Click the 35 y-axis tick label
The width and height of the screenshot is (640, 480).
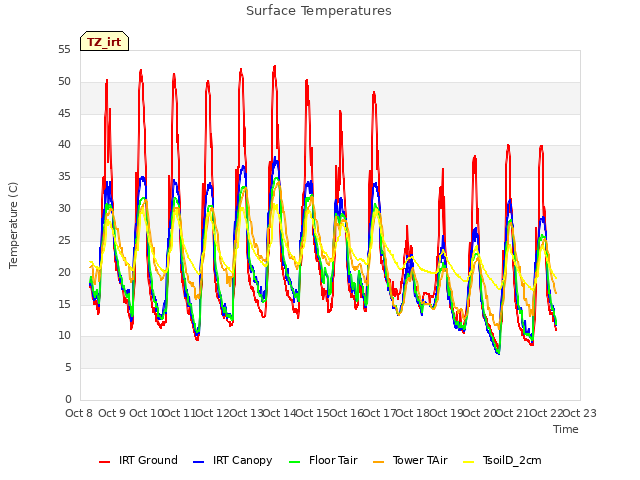(64, 177)
